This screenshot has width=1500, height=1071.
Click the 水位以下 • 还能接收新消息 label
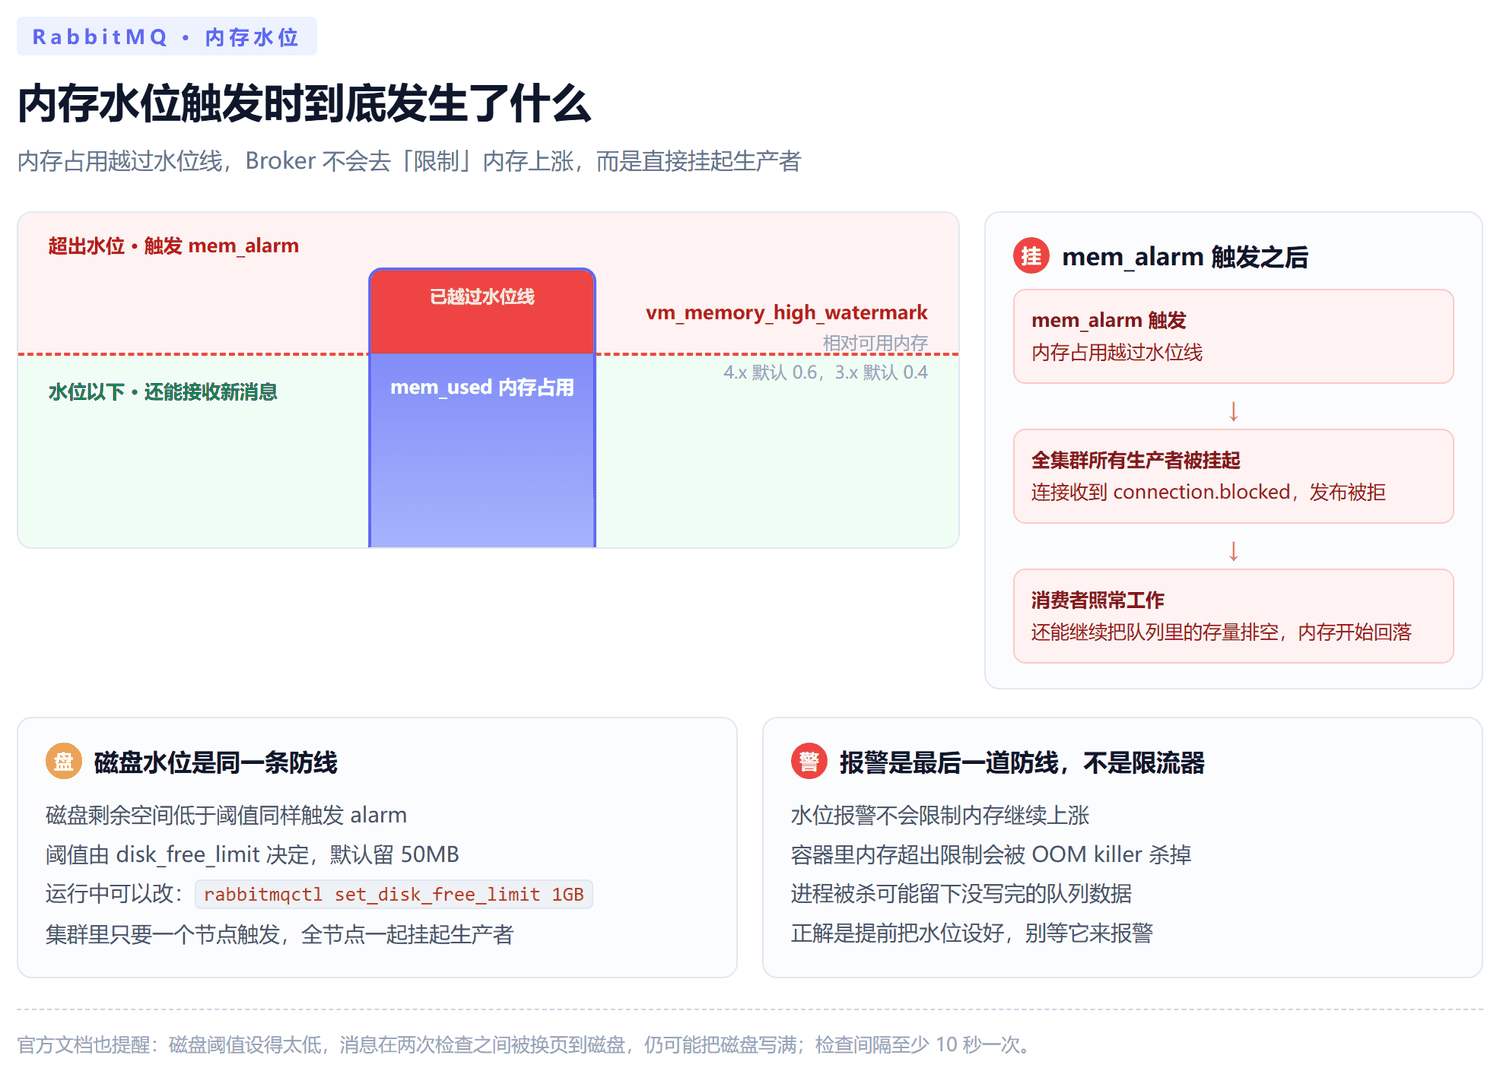(163, 392)
